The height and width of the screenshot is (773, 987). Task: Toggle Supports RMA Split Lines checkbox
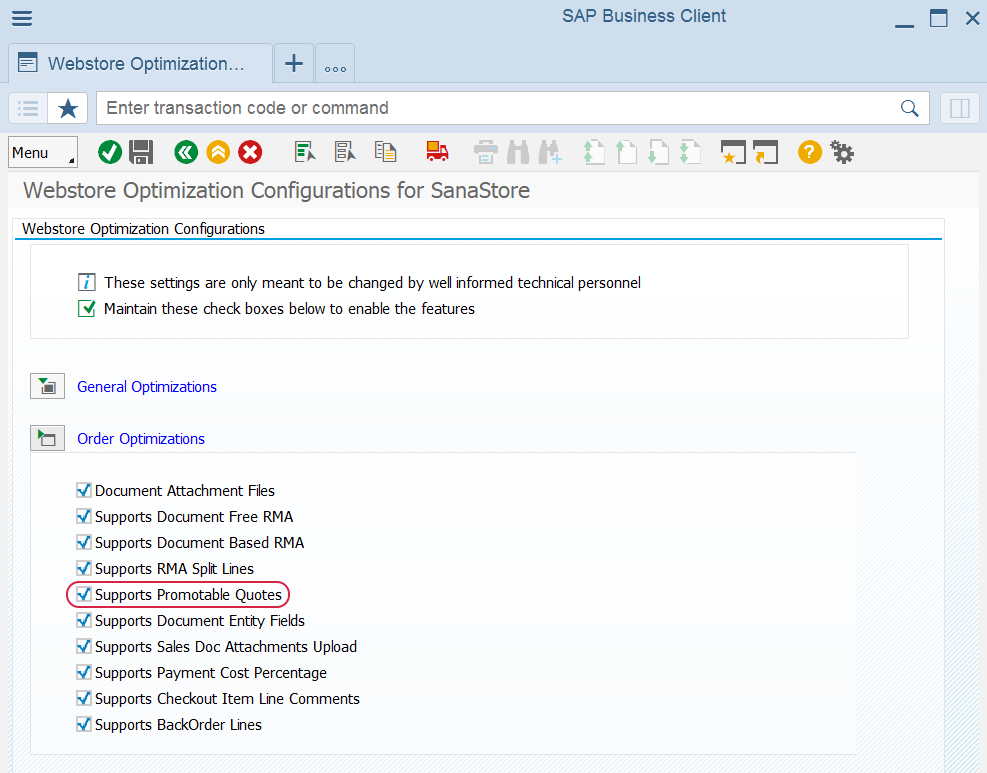(x=84, y=568)
